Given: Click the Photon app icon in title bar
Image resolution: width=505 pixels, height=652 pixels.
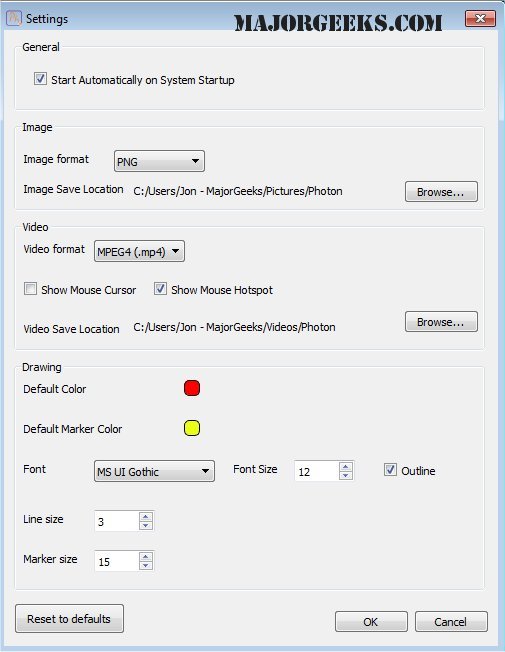Looking at the screenshot, I should 13,18.
